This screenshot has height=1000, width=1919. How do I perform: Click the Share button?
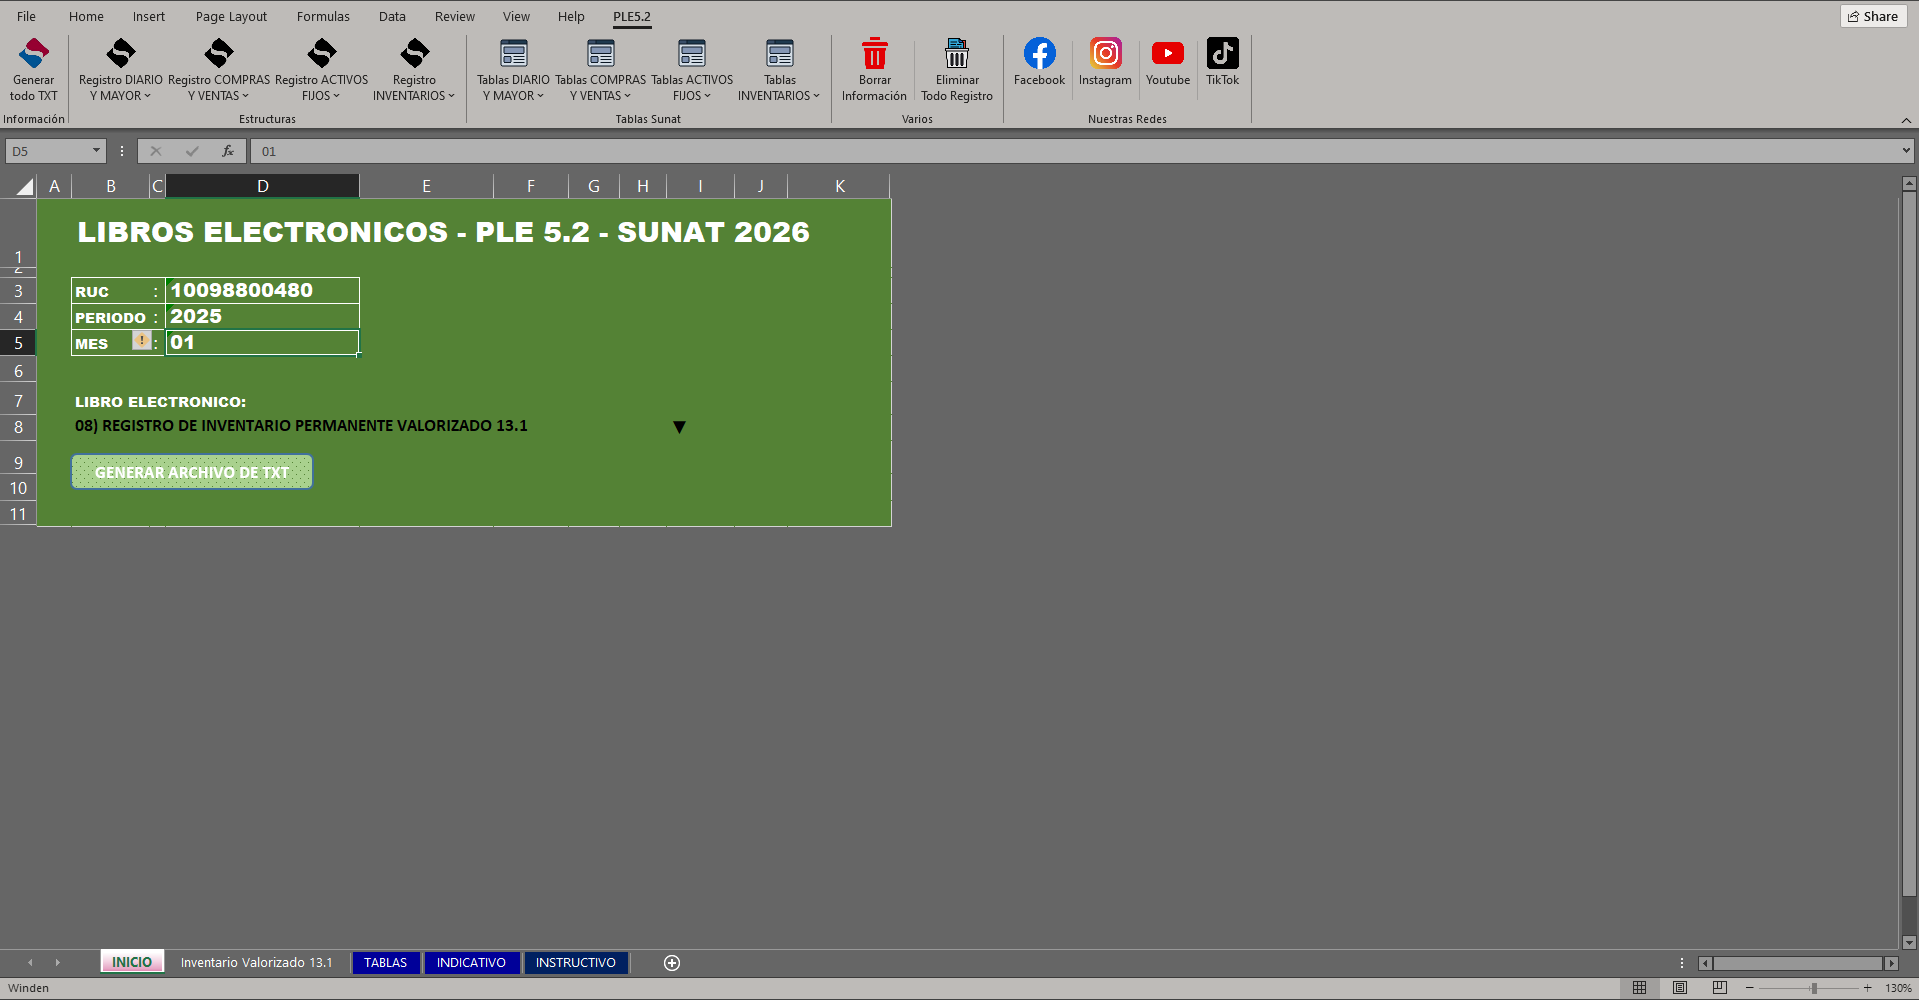pos(1873,16)
